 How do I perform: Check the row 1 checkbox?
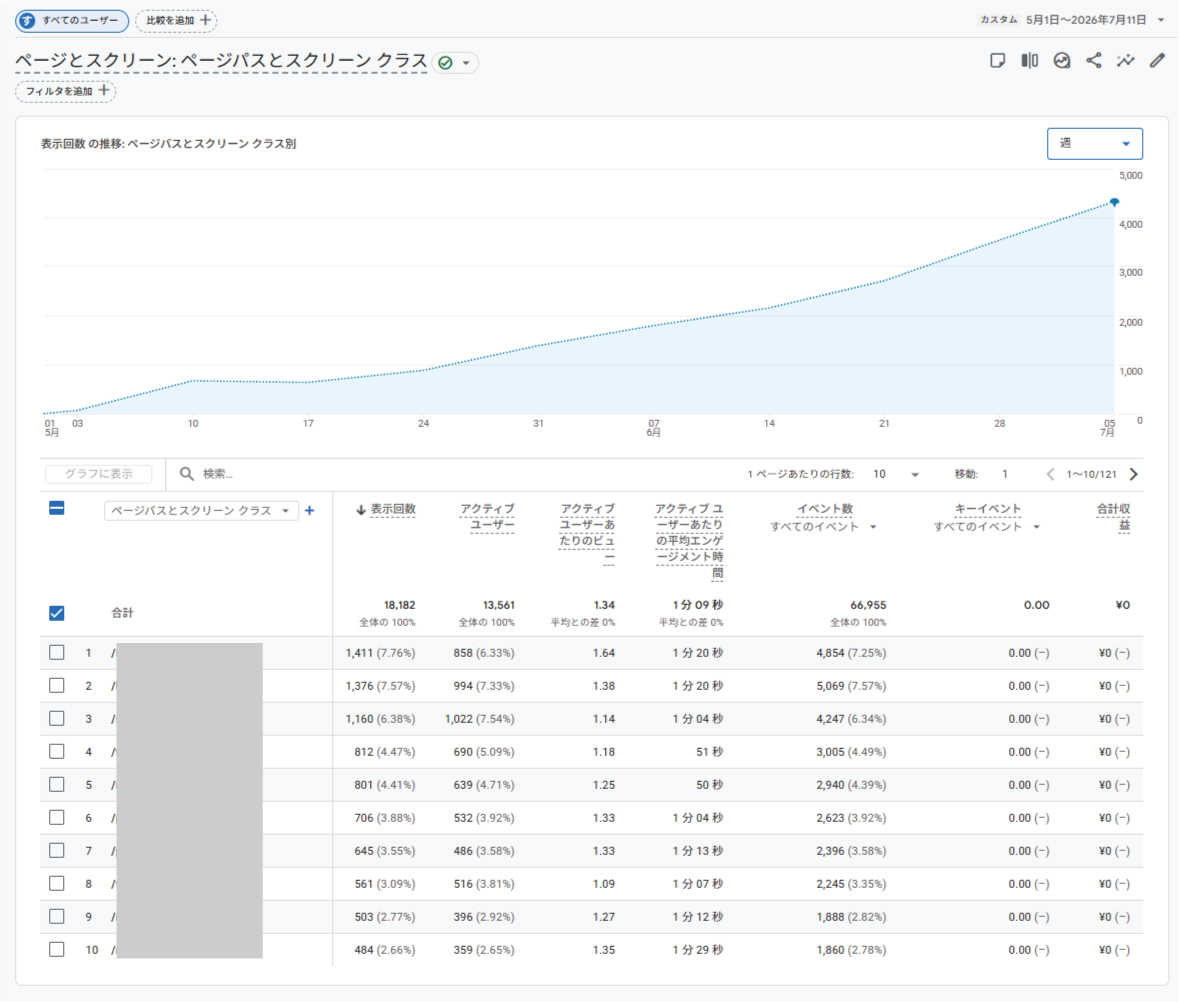pos(56,652)
